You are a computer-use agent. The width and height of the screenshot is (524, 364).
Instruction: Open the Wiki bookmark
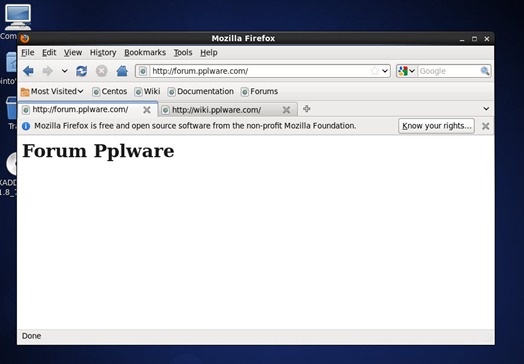[147, 91]
